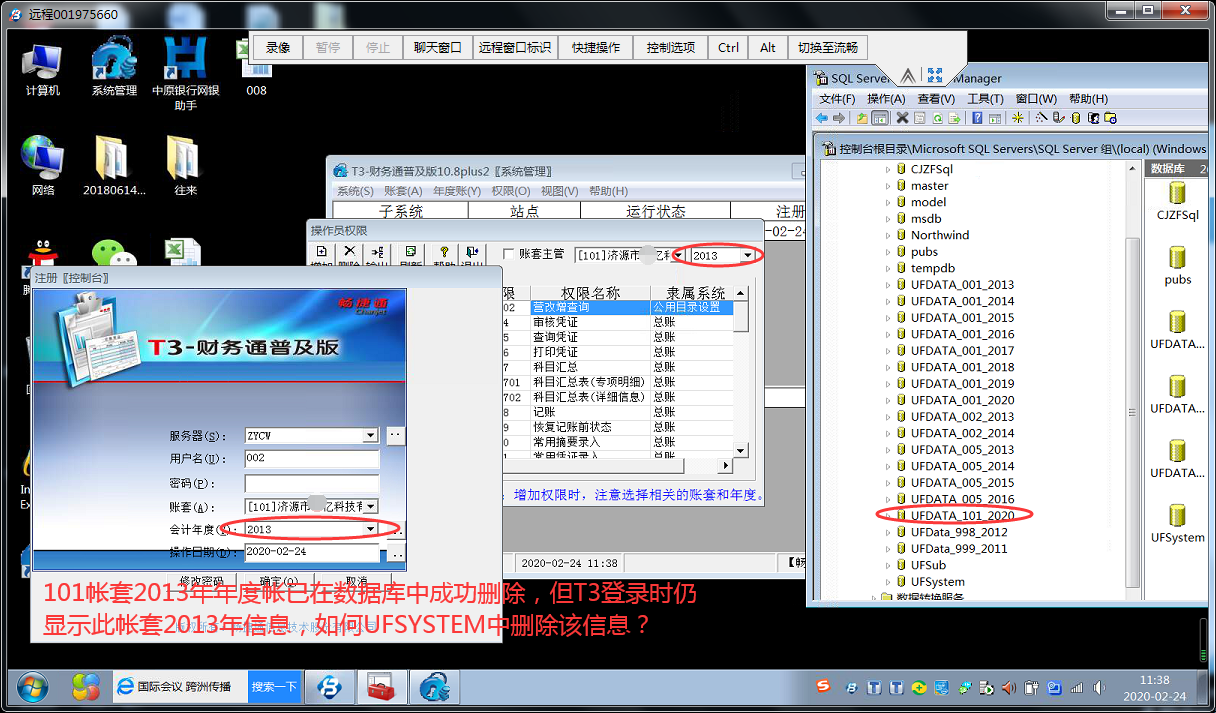Click the new database cylinder icon in SQL toolbar
This screenshot has width=1216, height=713.
pos(1076,118)
